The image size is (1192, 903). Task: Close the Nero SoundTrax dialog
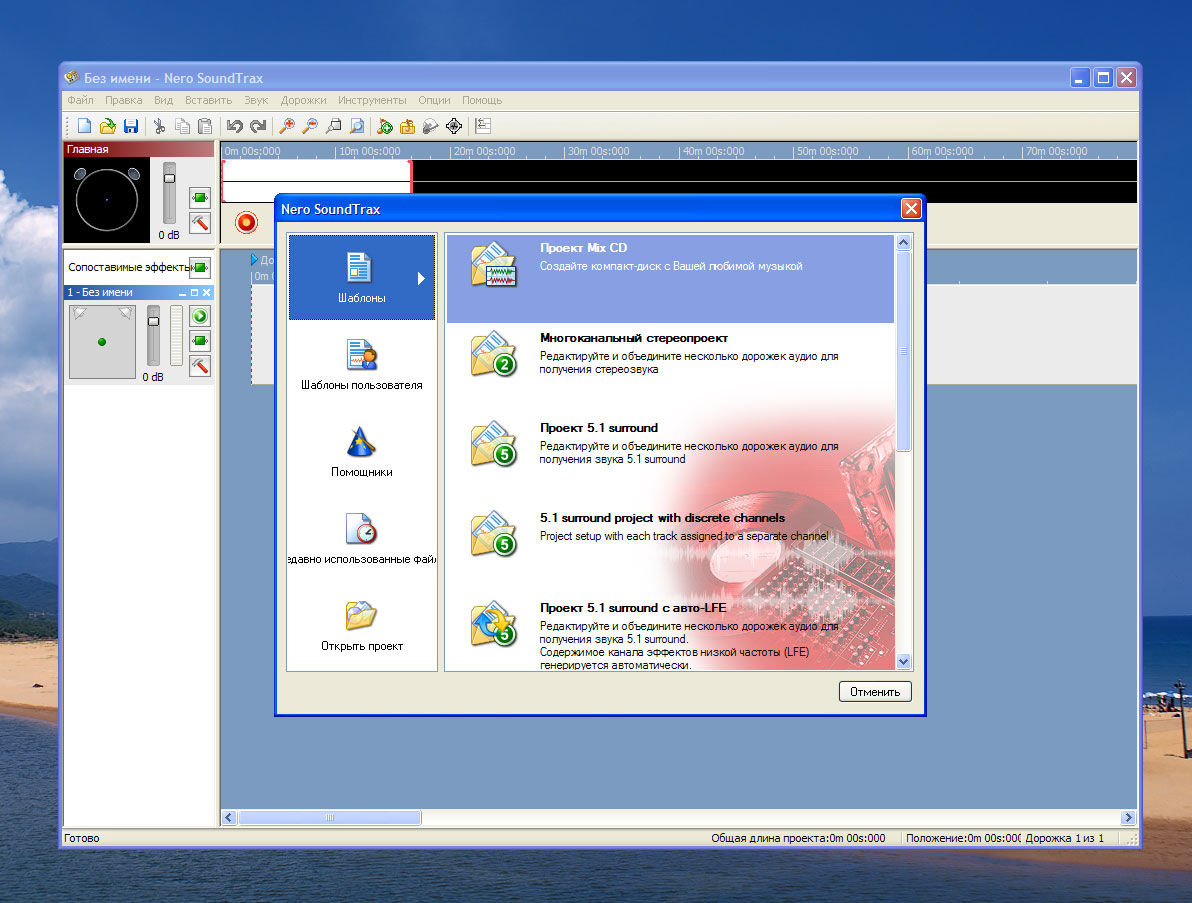911,208
